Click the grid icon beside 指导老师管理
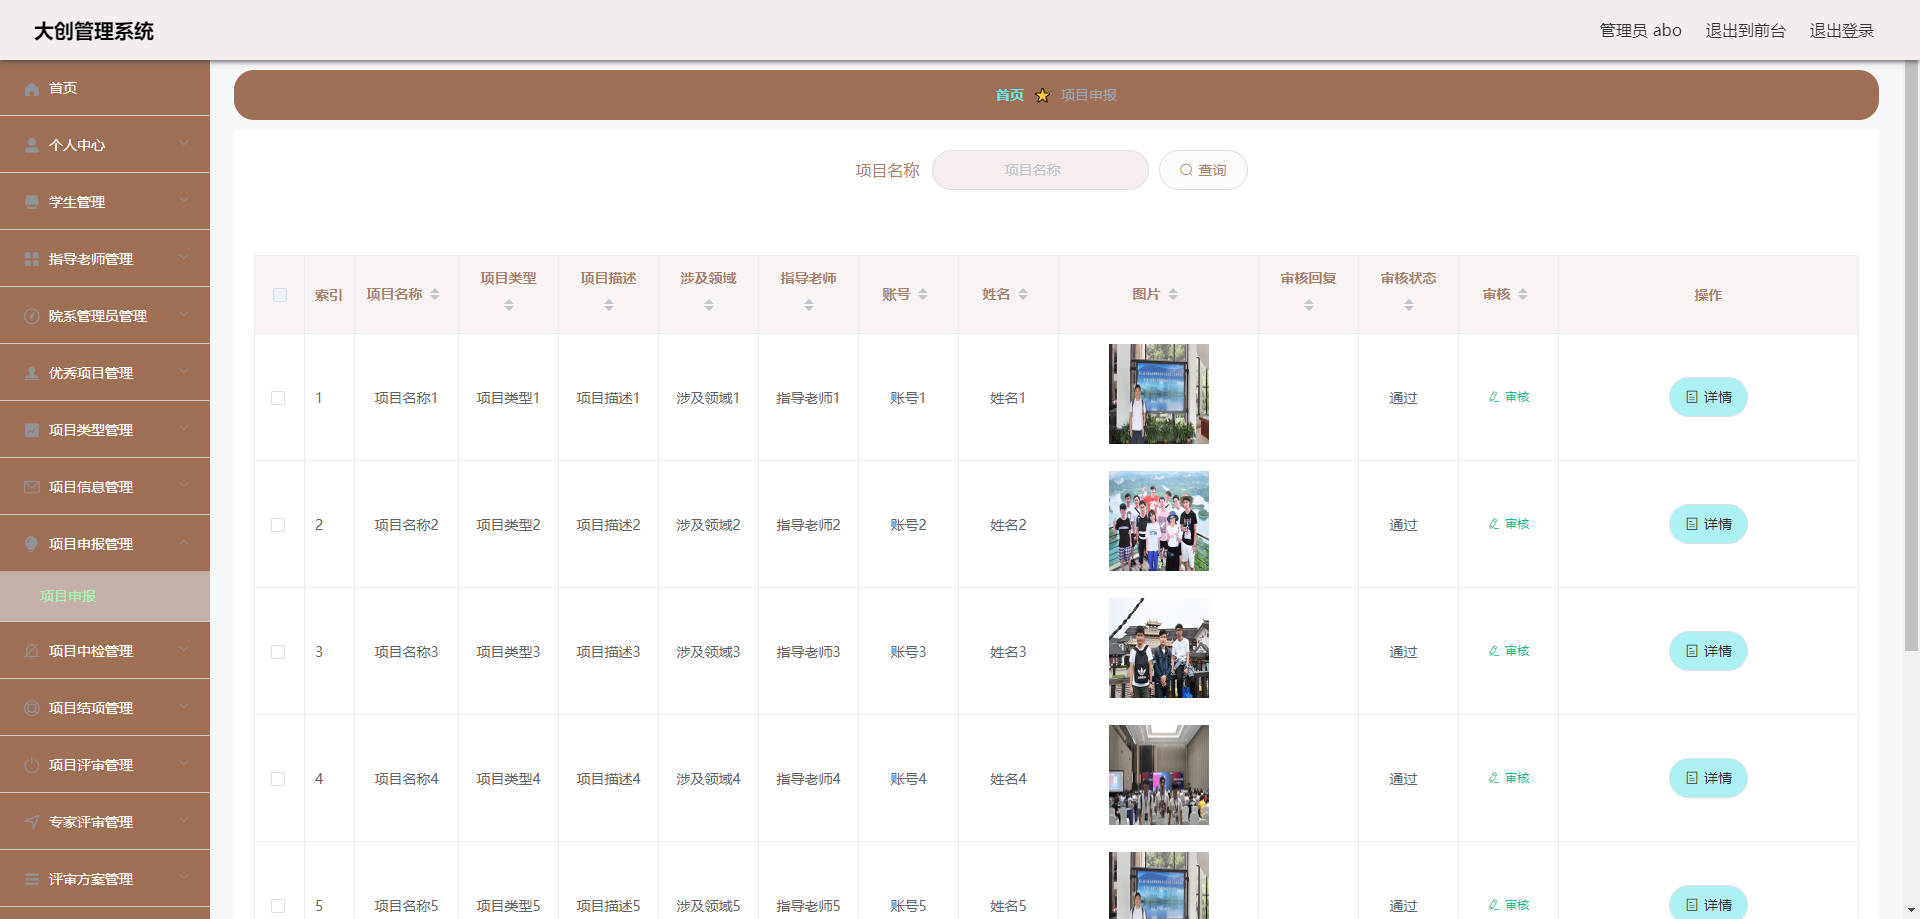Screen dimensions: 1920x919 pyautogui.click(x=32, y=260)
